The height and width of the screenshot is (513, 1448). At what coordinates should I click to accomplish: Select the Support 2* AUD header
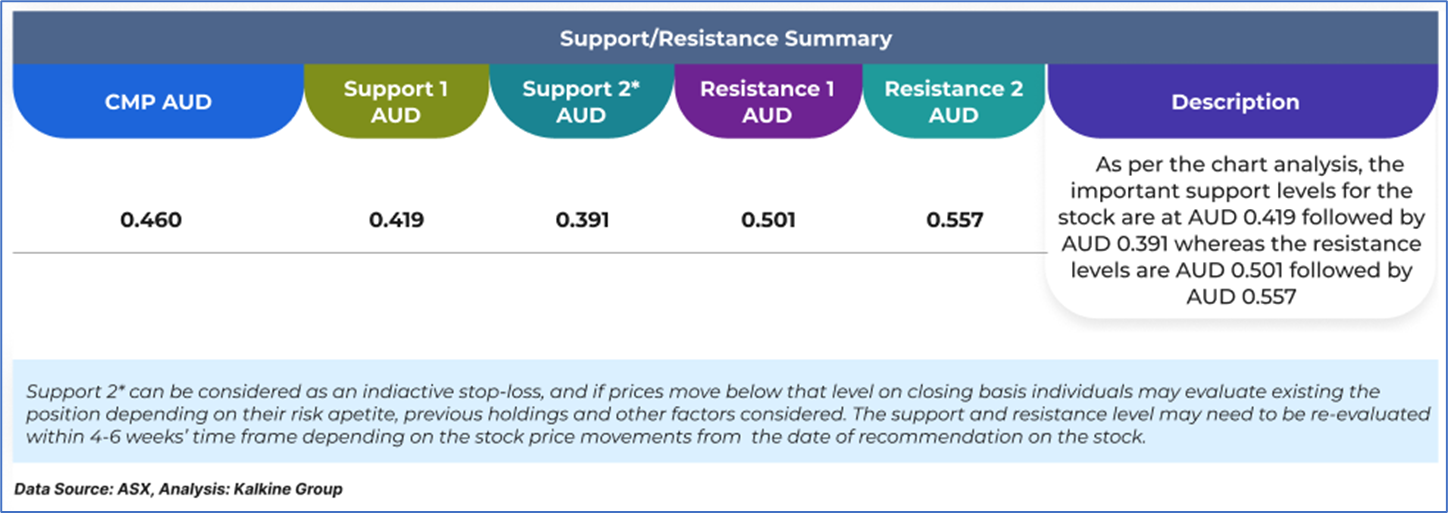coord(581,101)
